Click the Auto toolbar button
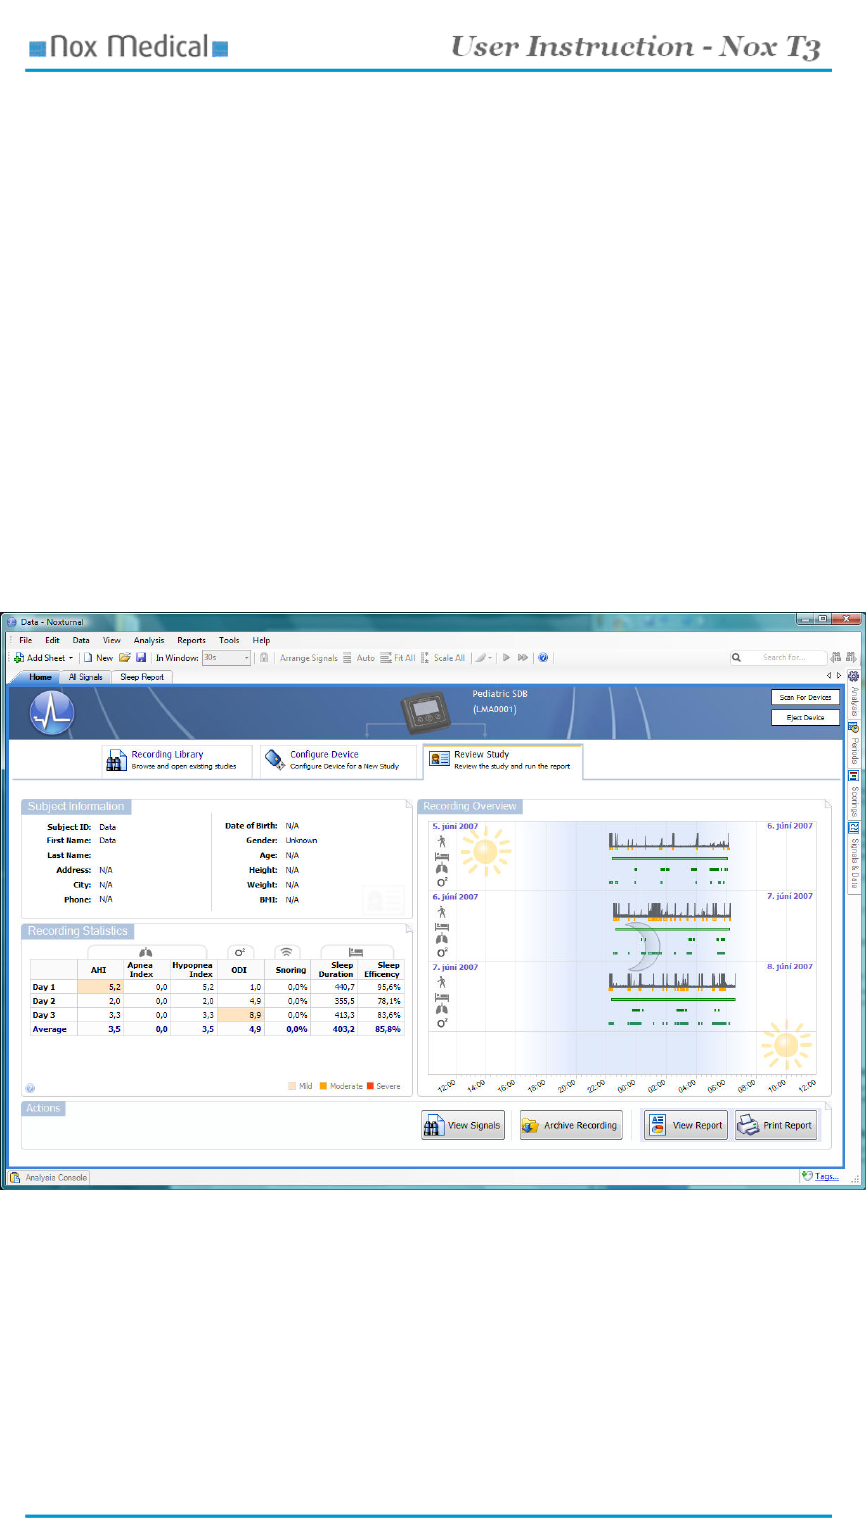Screen dimensions: 866x1519 (359, 658)
